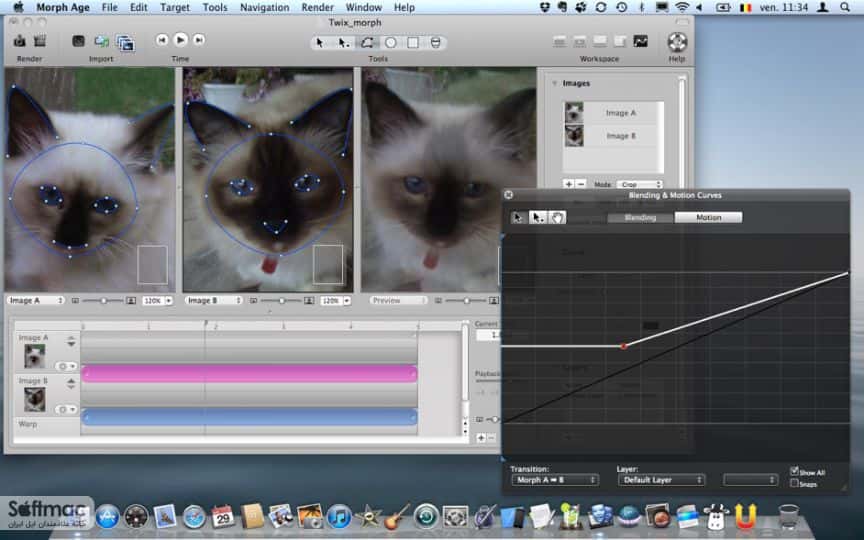Screen dimensions: 864x540
Task: Open the File menu
Action: [x=110, y=7]
